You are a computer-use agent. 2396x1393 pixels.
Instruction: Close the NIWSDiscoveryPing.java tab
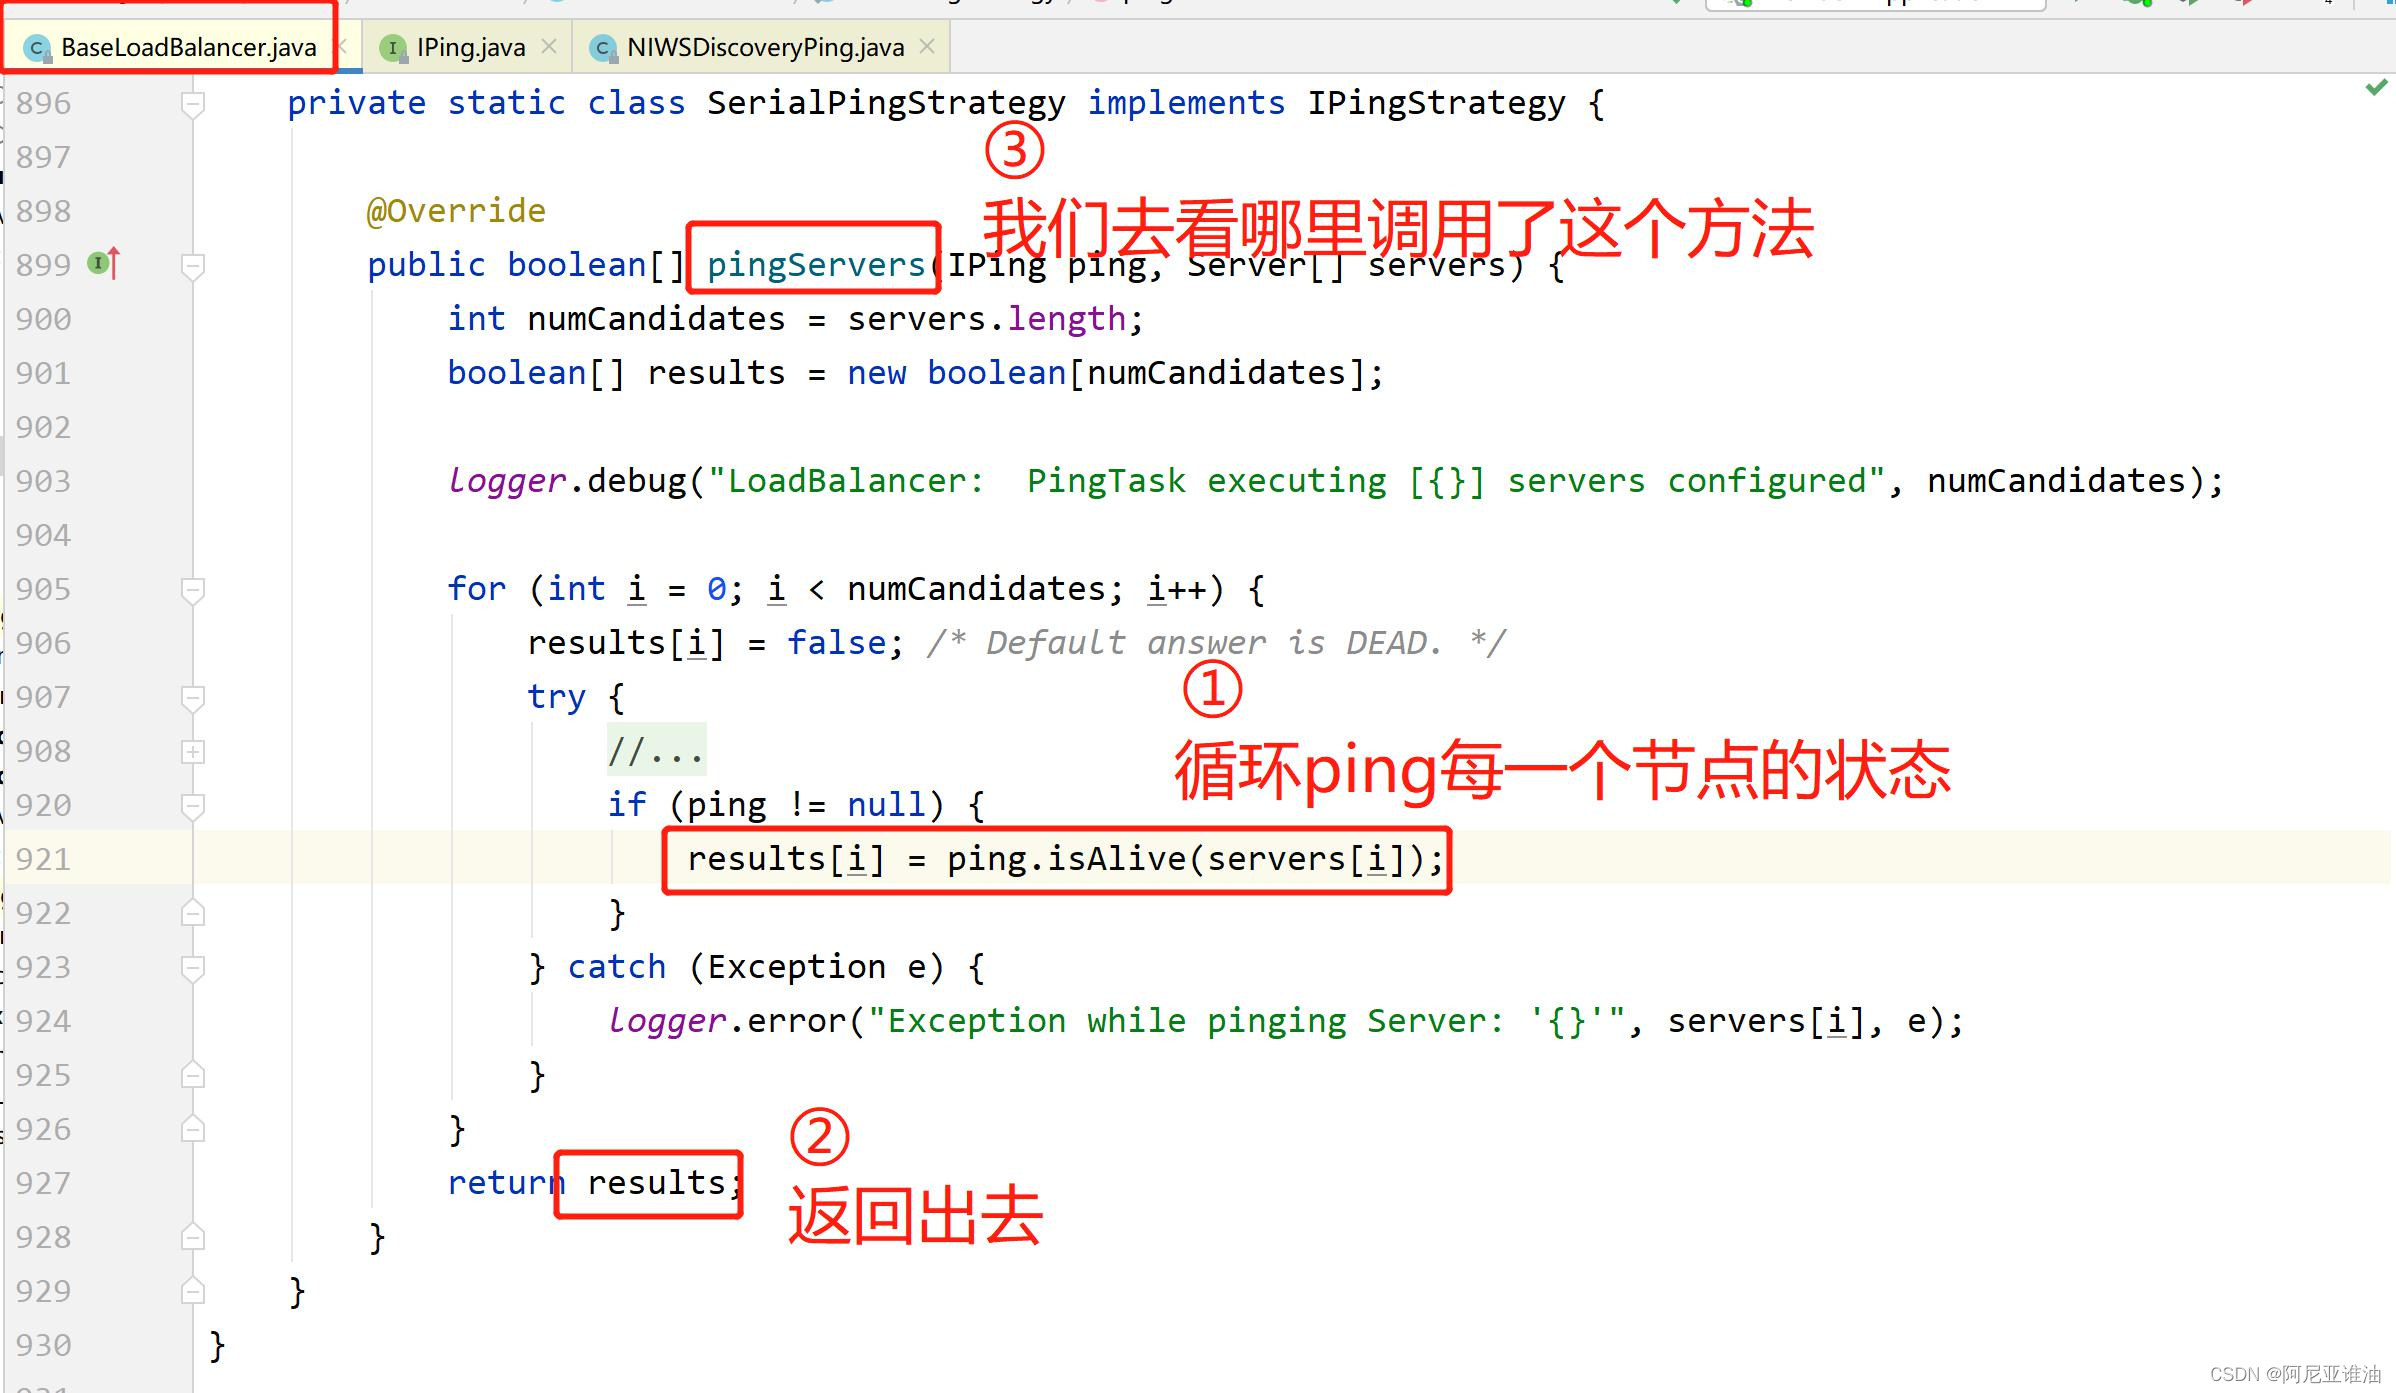pos(927,46)
